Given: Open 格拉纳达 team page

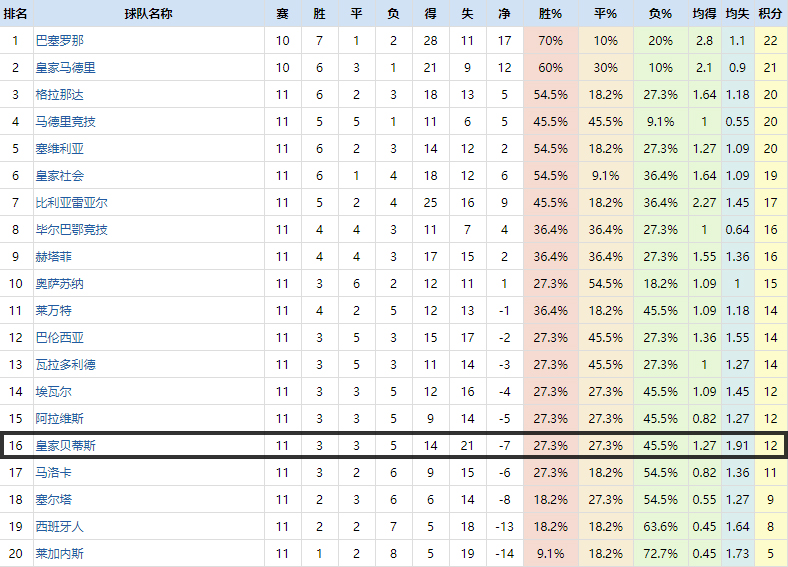Looking at the screenshot, I should (x=59, y=95).
